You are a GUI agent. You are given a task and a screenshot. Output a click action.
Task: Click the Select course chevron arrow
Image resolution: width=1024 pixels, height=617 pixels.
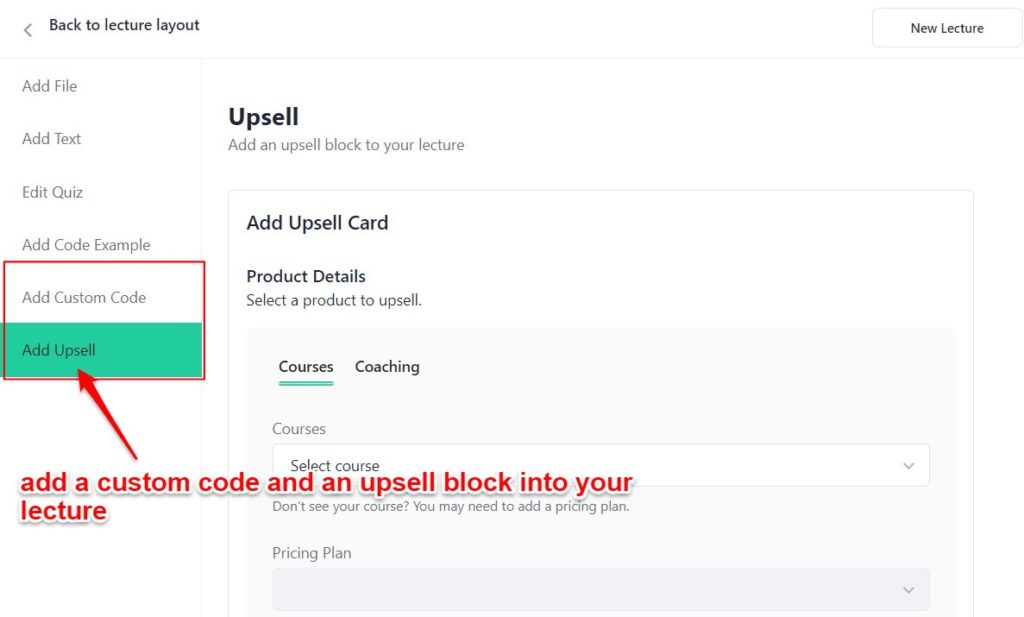(908, 466)
